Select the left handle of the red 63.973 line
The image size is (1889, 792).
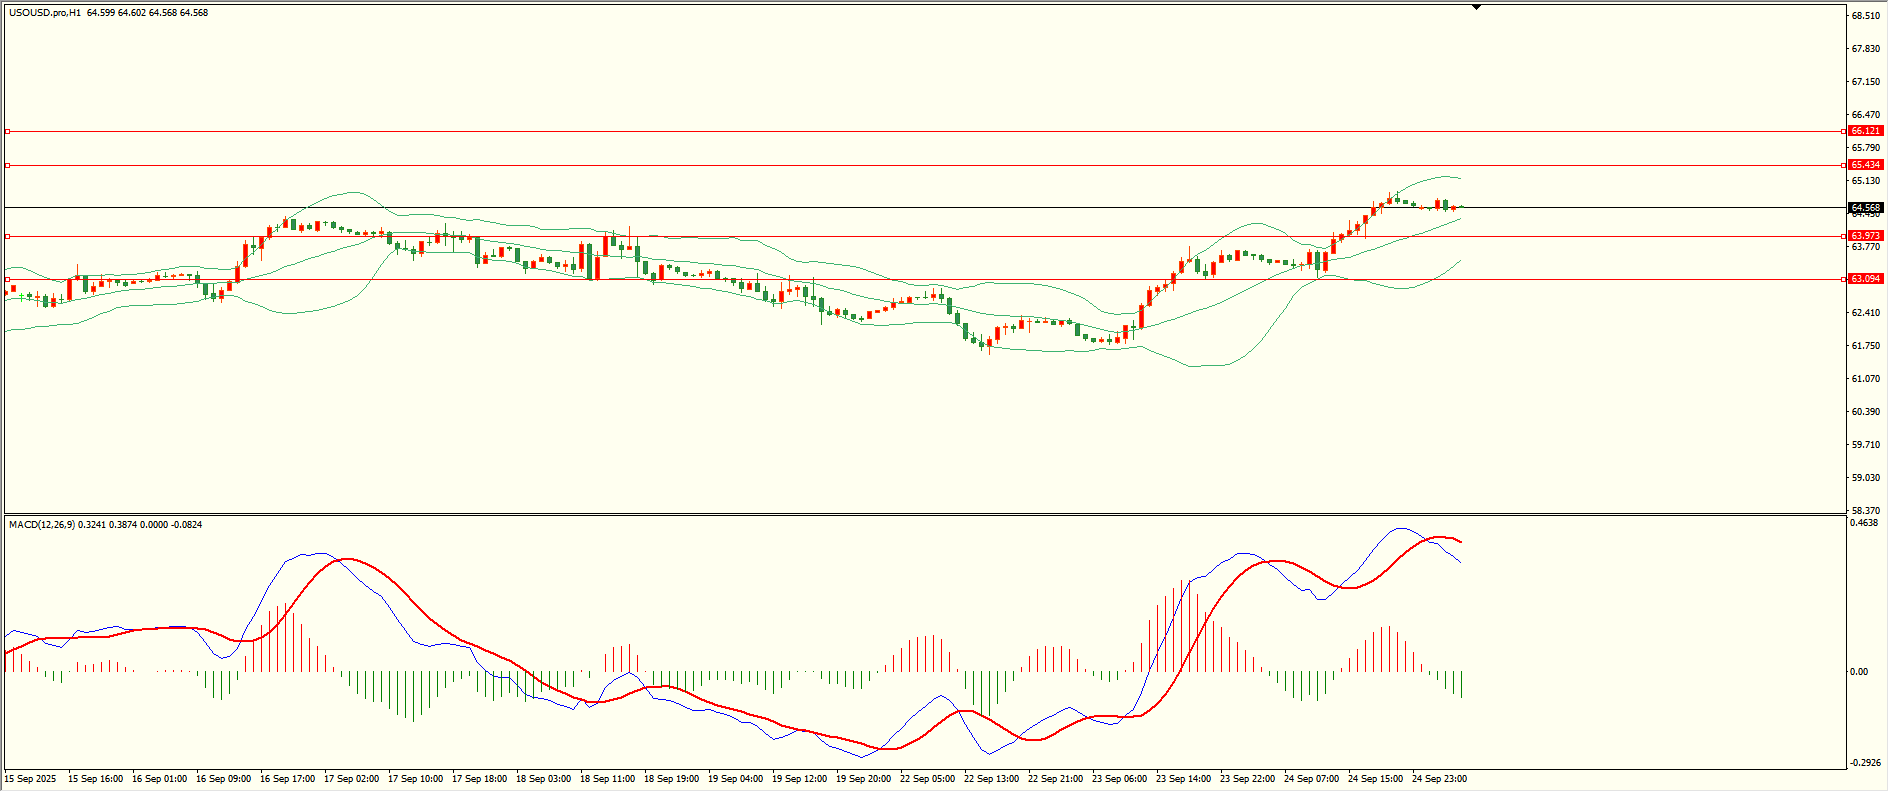coord(8,237)
